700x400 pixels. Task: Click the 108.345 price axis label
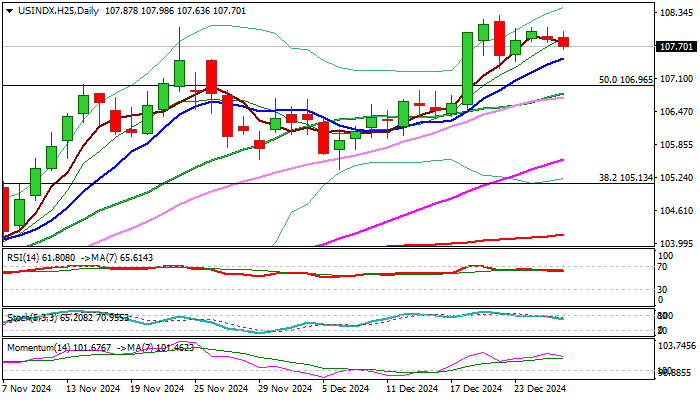(x=677, y=14)
